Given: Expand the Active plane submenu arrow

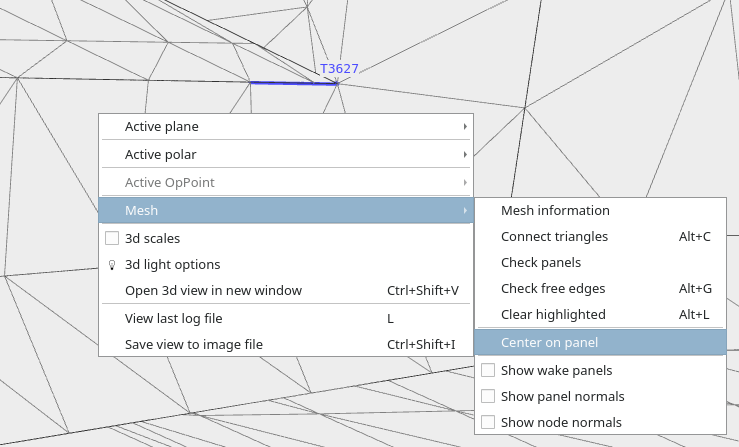Looking at the screenshot, I should (x=465, y=126).
